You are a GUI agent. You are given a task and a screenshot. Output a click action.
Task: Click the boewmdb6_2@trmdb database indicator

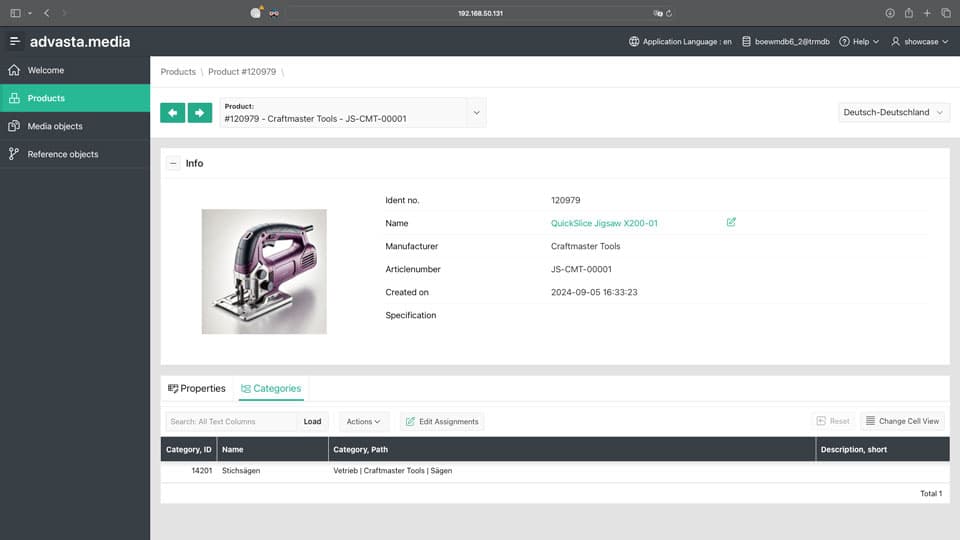786,42
